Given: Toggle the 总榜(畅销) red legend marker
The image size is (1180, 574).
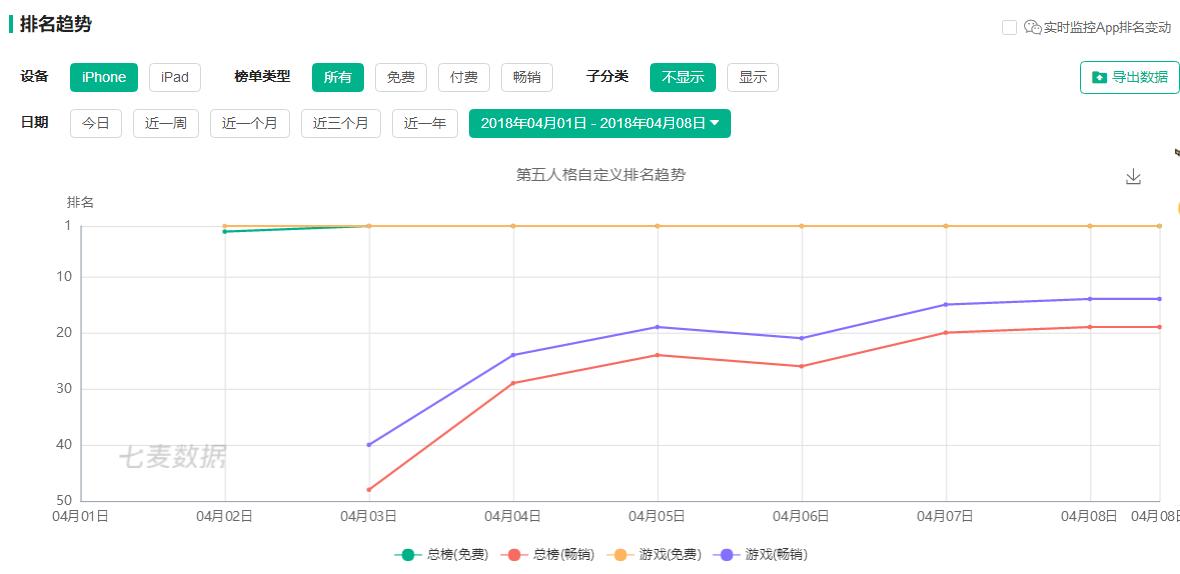Looking at the screenshot, I should tap(514, 555).
